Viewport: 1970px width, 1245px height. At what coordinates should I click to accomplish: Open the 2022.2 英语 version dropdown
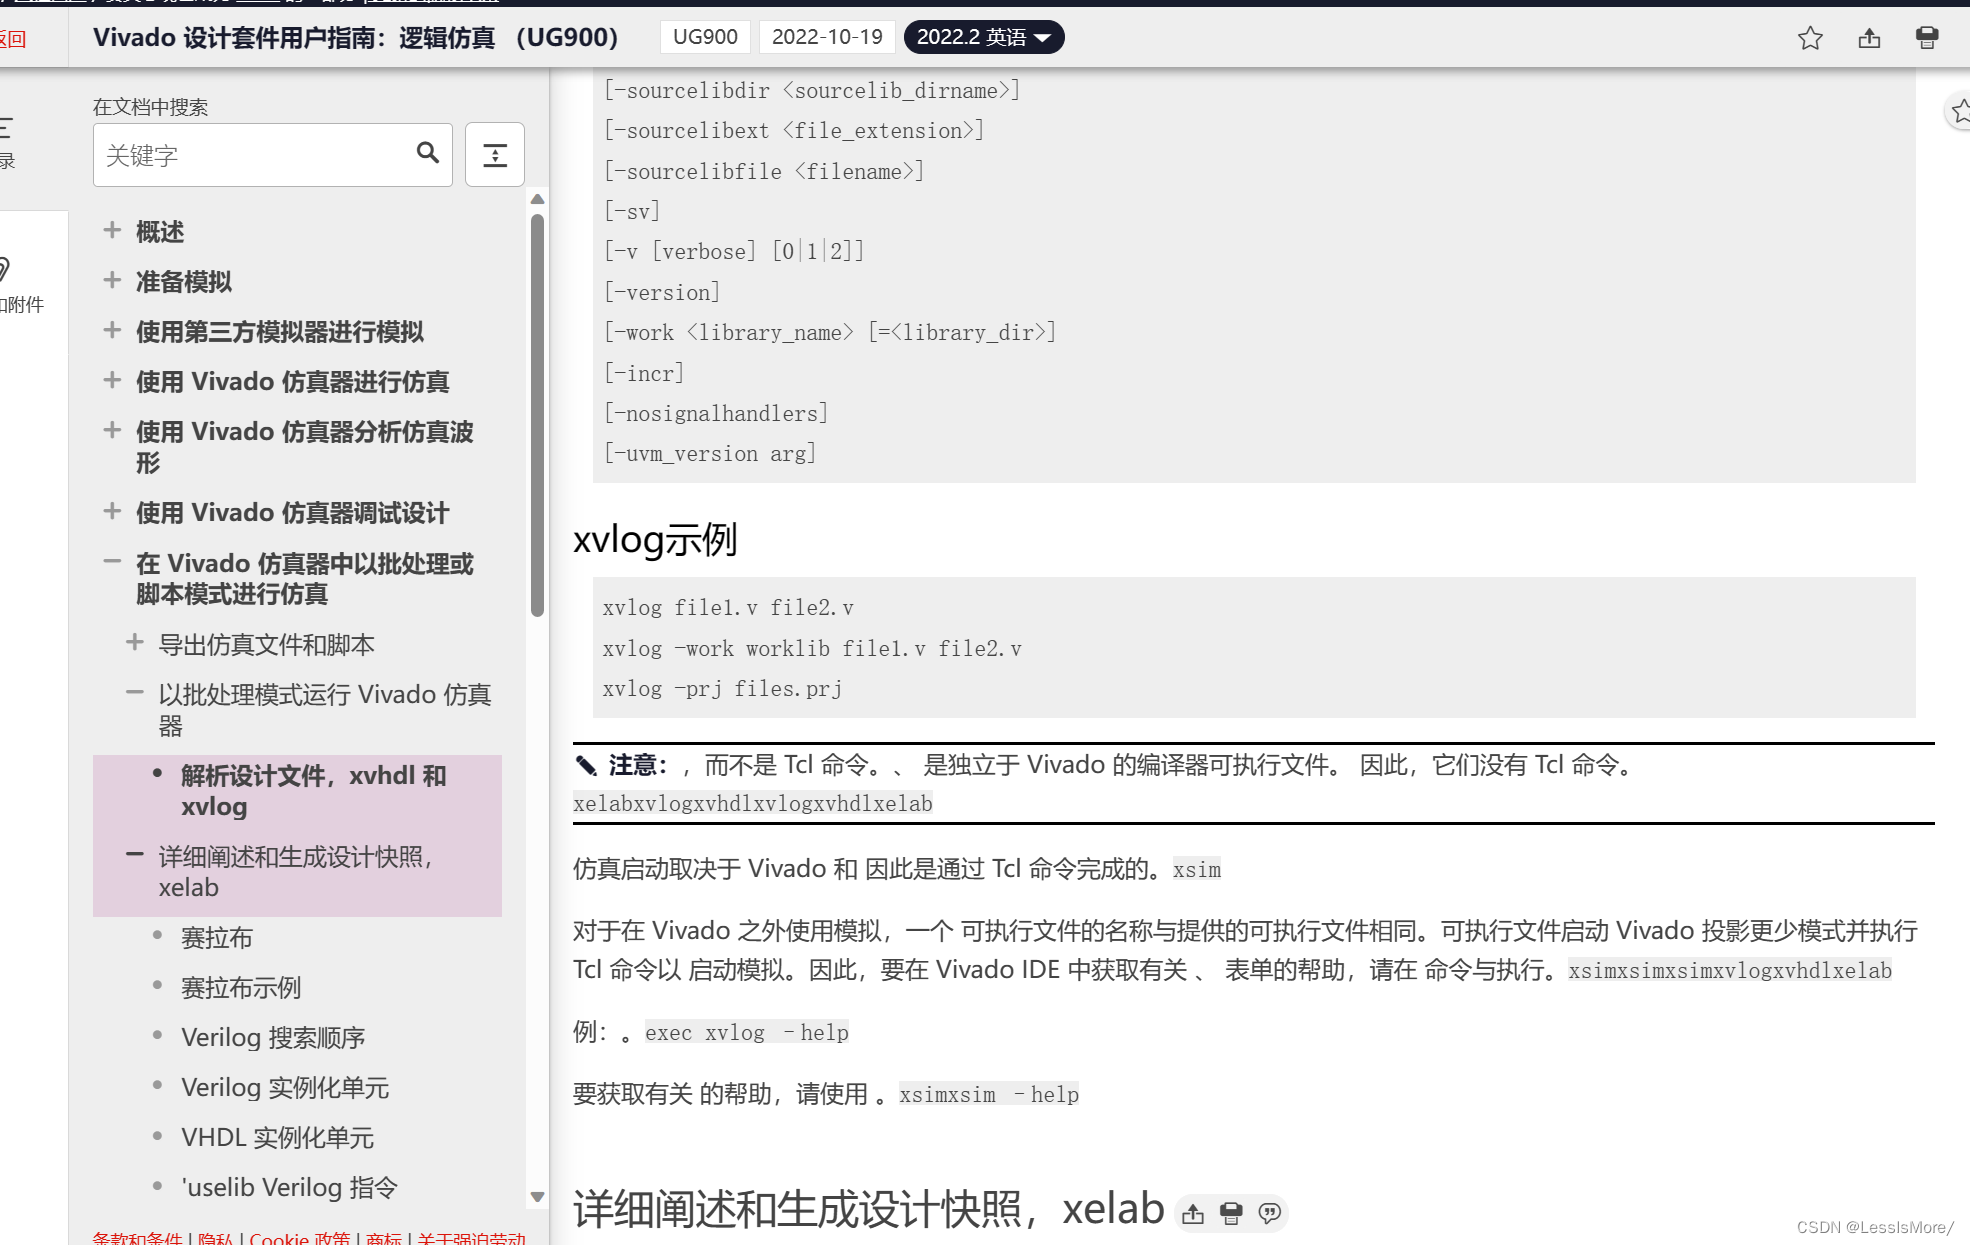click(984, 37)
